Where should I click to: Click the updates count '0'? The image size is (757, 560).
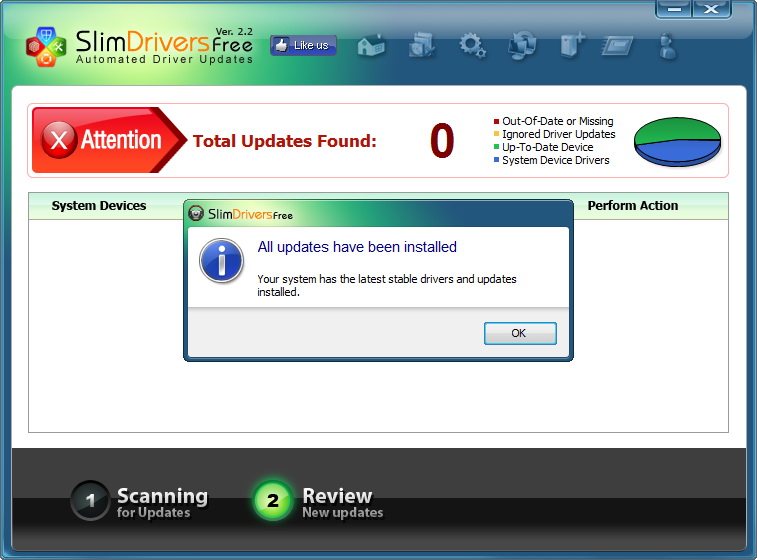click(442, 140)
